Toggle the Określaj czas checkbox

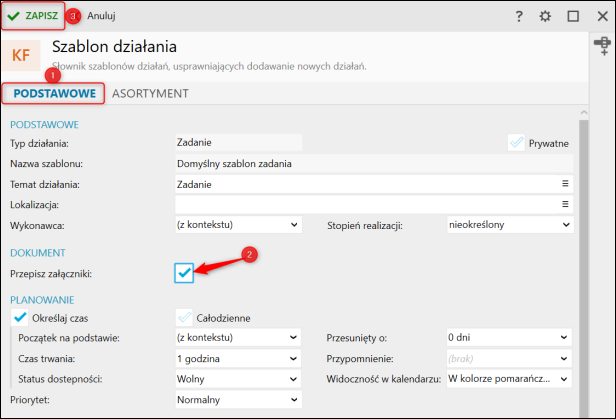coord(19,318)
